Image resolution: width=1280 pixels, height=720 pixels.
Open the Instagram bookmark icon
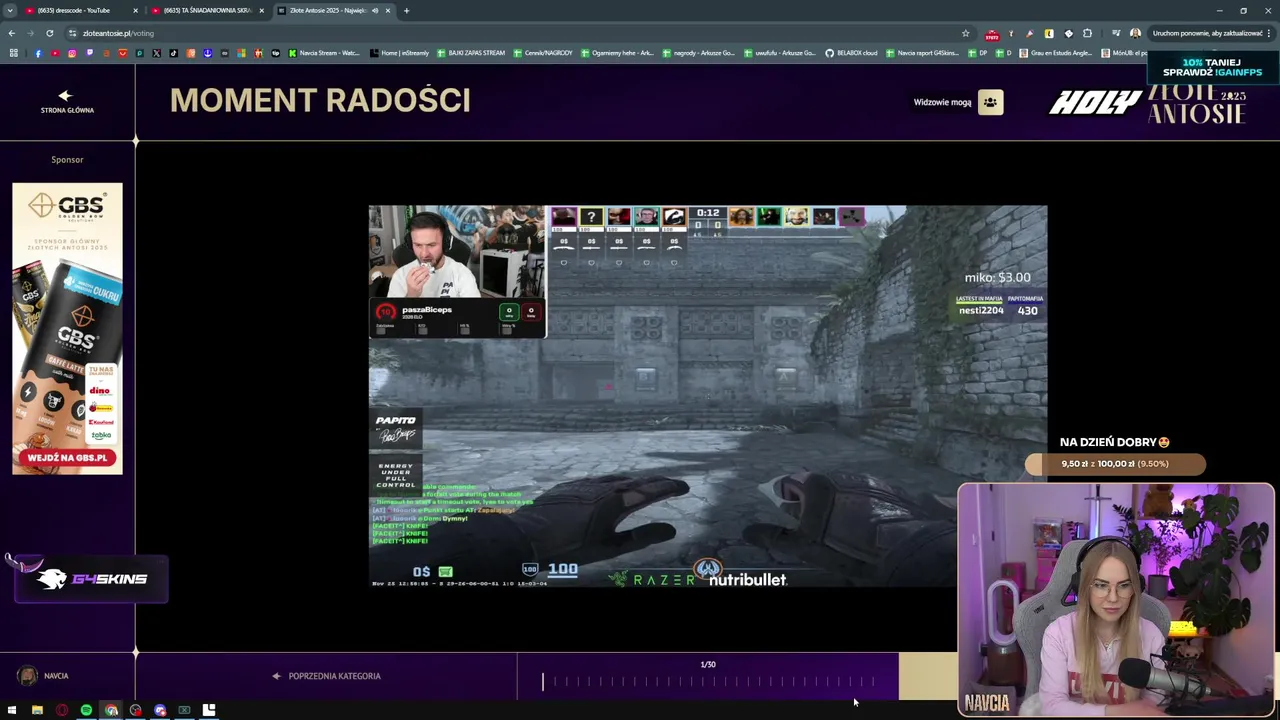(x=72, y=53)
